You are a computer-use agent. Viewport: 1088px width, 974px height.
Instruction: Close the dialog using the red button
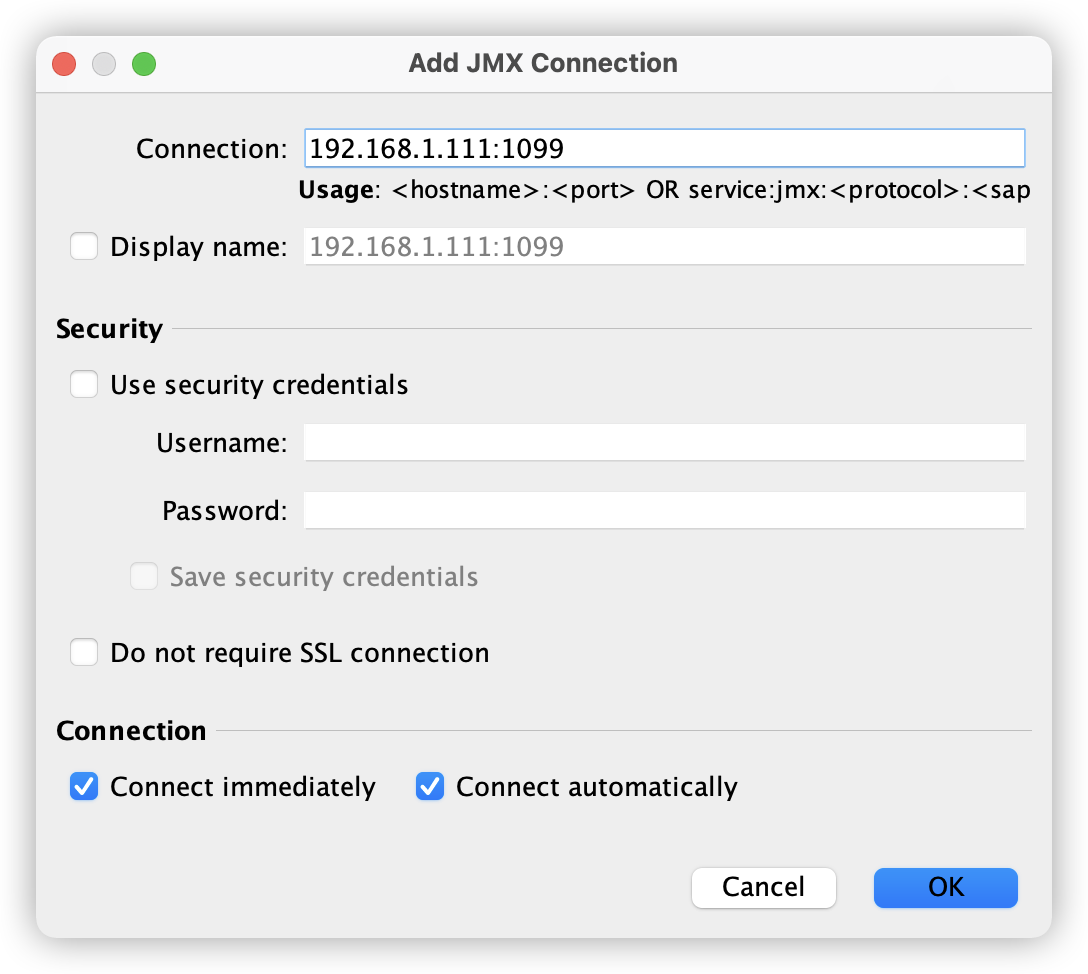65,64
